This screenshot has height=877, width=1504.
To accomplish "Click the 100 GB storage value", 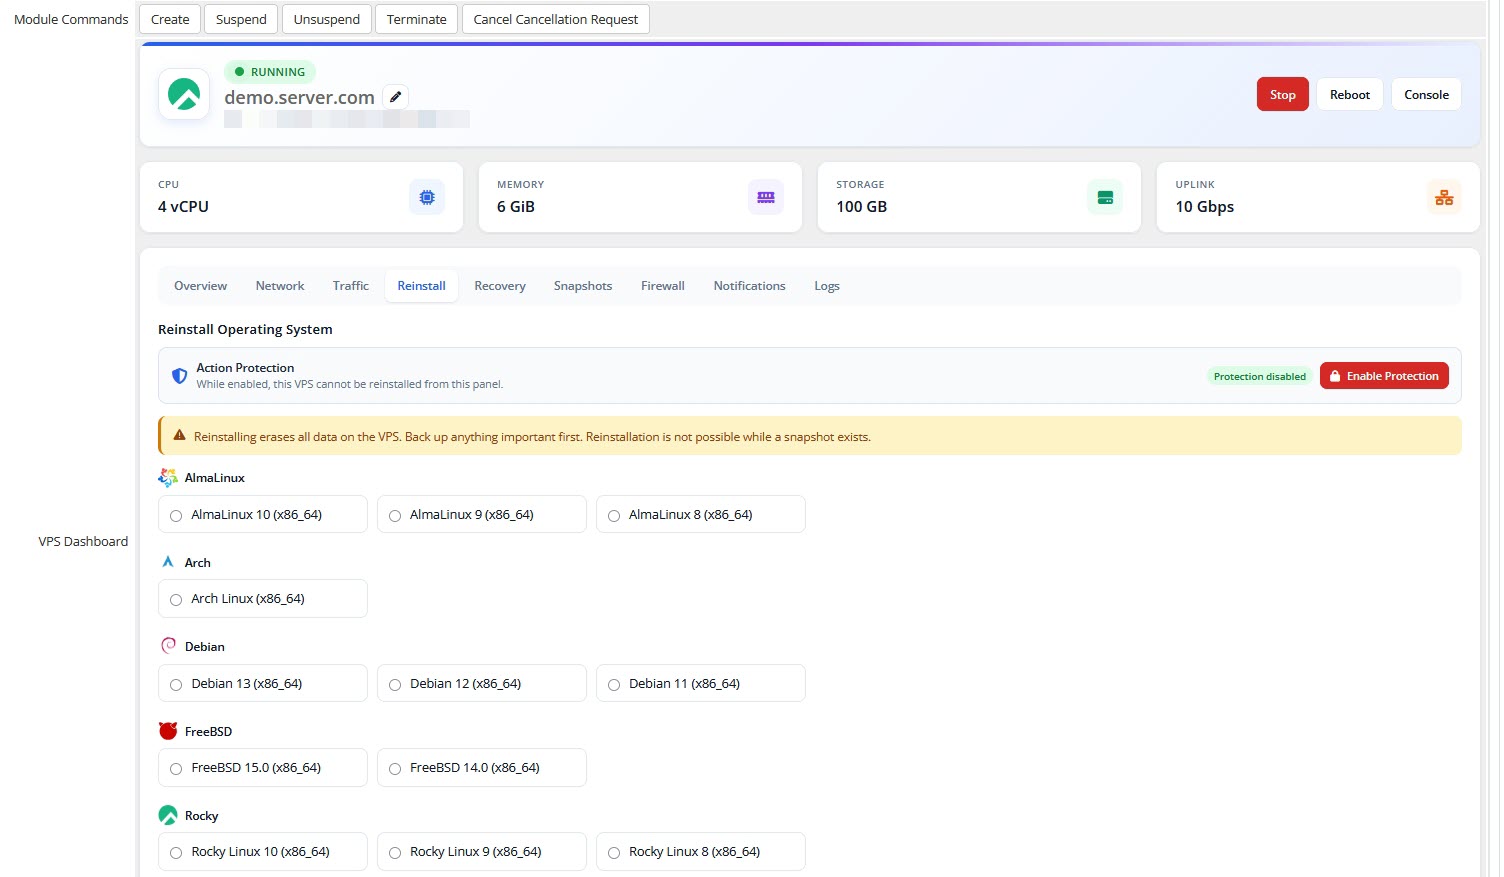I will [861, 207].
